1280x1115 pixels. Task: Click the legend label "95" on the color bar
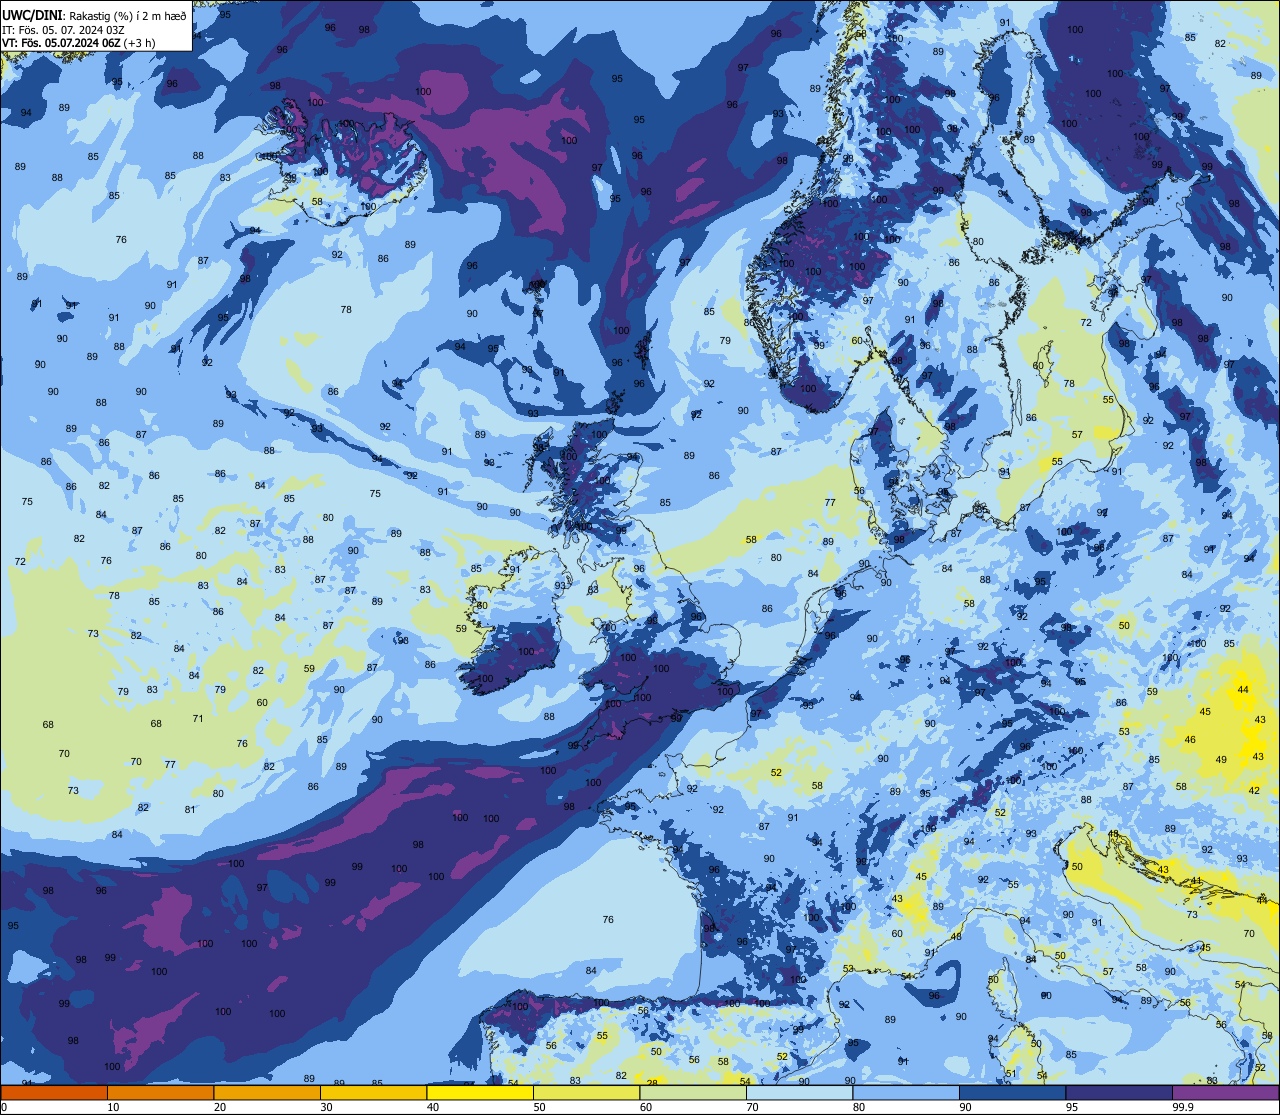point(1072,1107)
